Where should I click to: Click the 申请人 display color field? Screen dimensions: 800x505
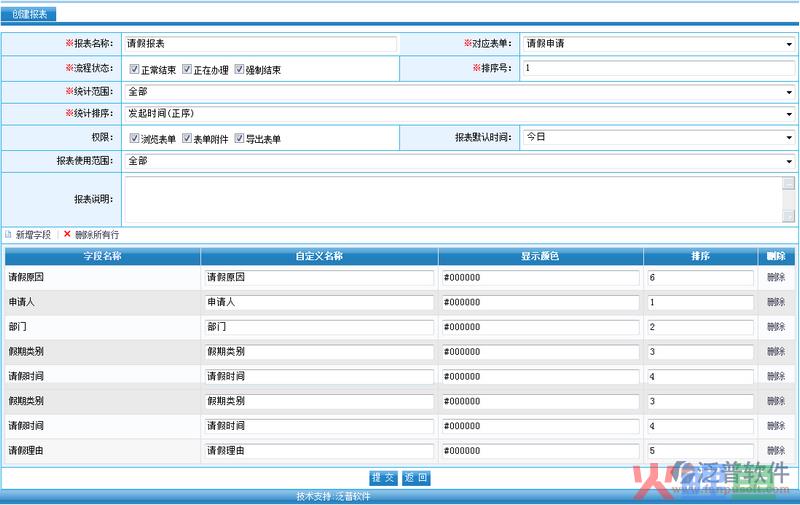pyautogui.click(x=540, y=302)
